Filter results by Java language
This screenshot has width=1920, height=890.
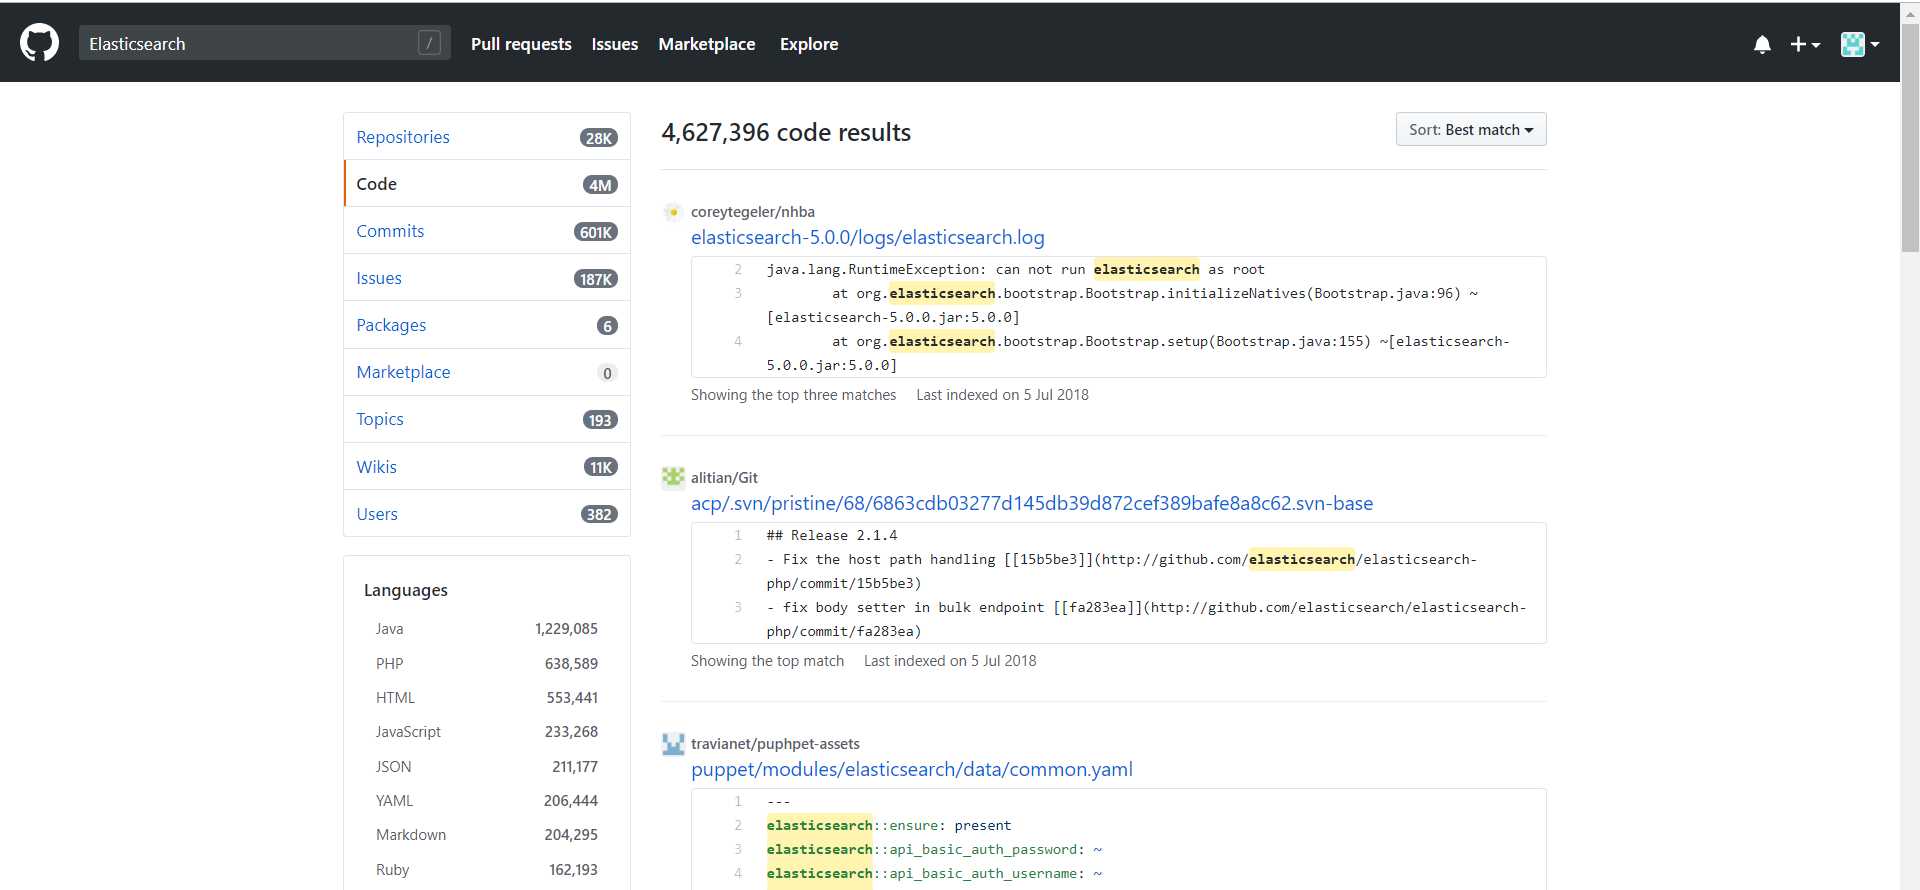(486, 629)
